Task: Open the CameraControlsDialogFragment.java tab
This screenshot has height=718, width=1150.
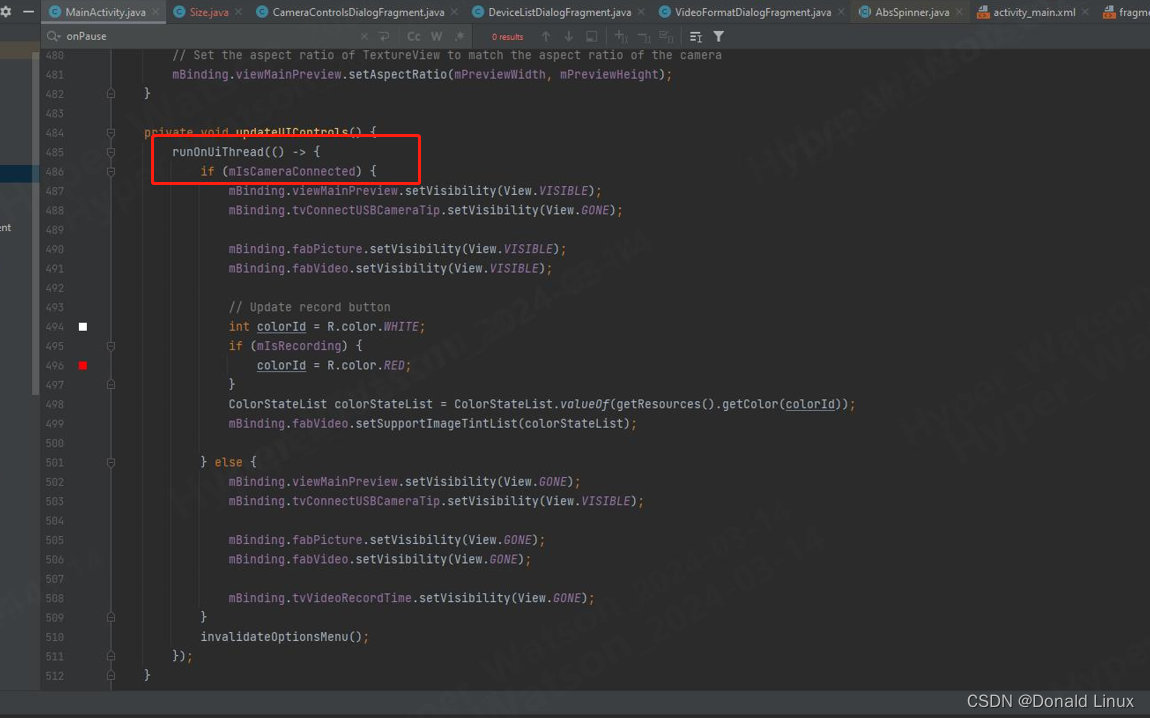Action: click(358, 12)
